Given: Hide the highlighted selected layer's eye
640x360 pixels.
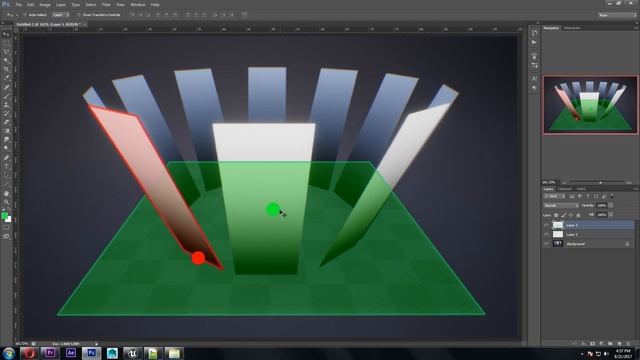Looking at the screenshot, I should click(547, 225).
